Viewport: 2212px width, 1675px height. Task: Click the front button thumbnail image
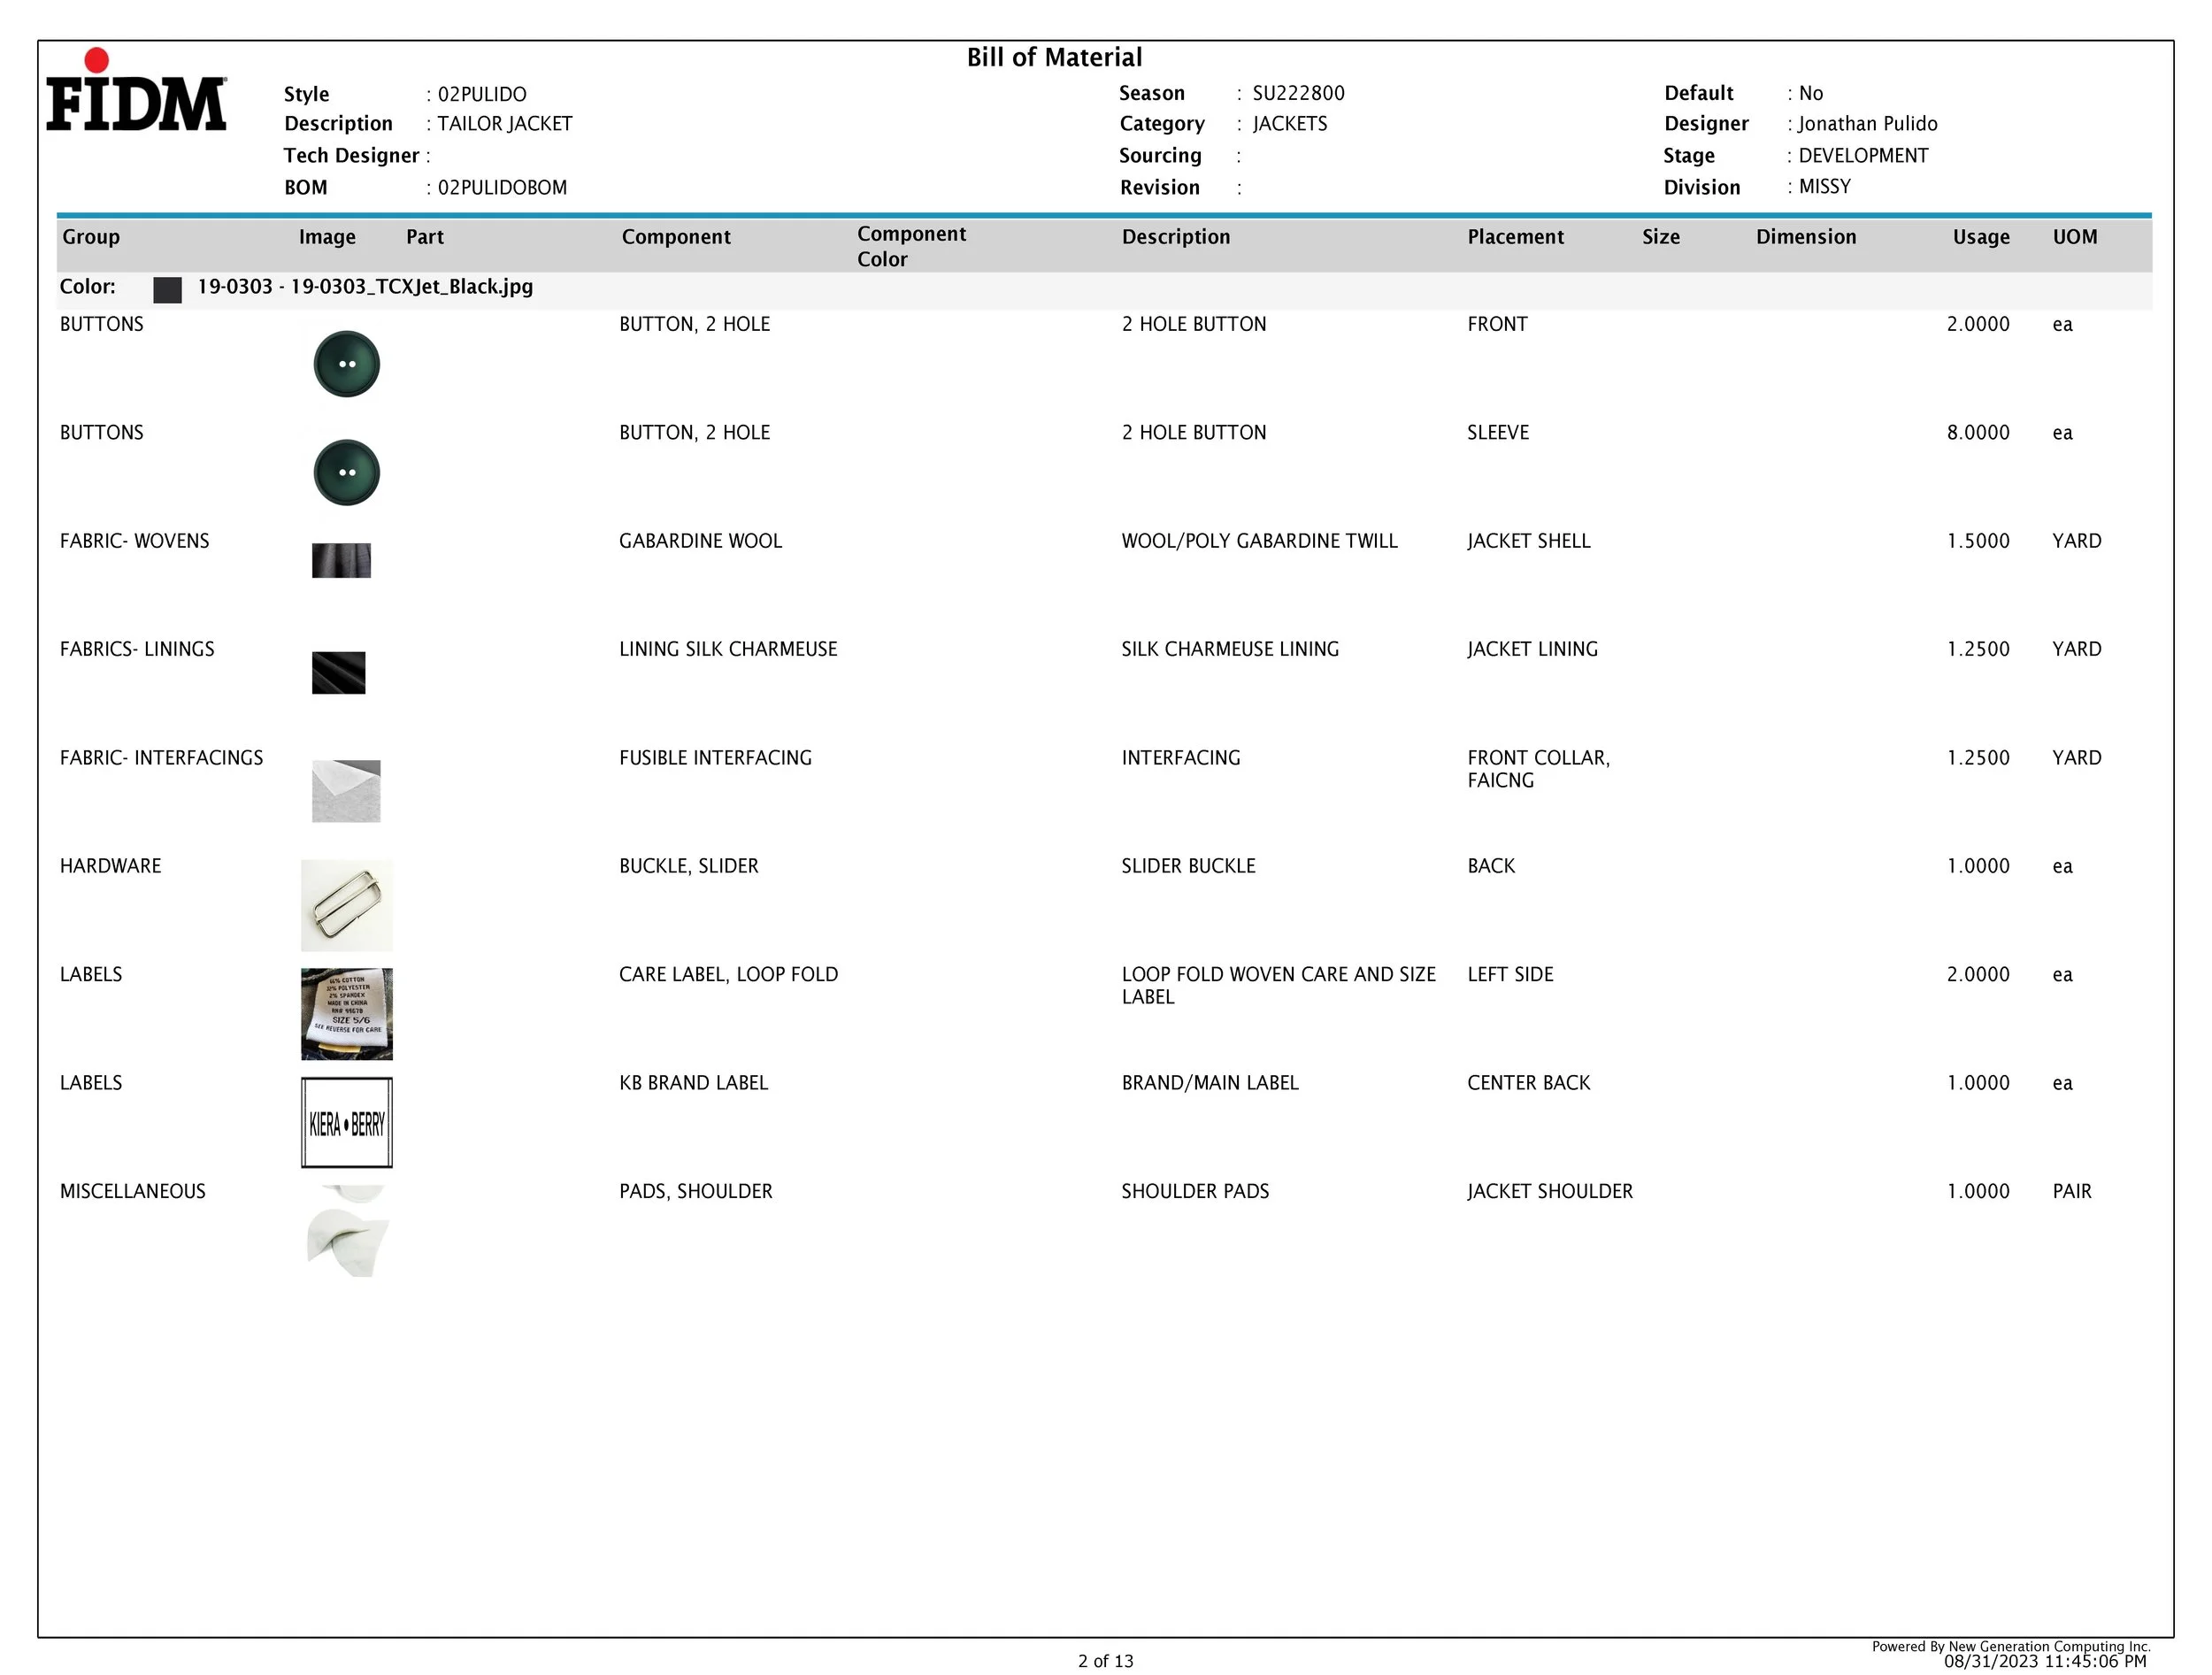pos(346,364)
